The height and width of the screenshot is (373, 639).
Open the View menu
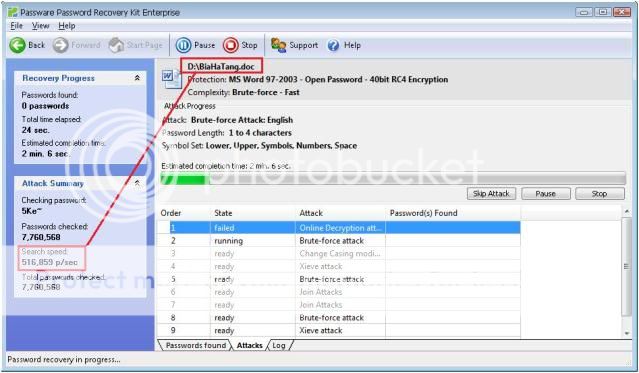click(x=40, y=26)
